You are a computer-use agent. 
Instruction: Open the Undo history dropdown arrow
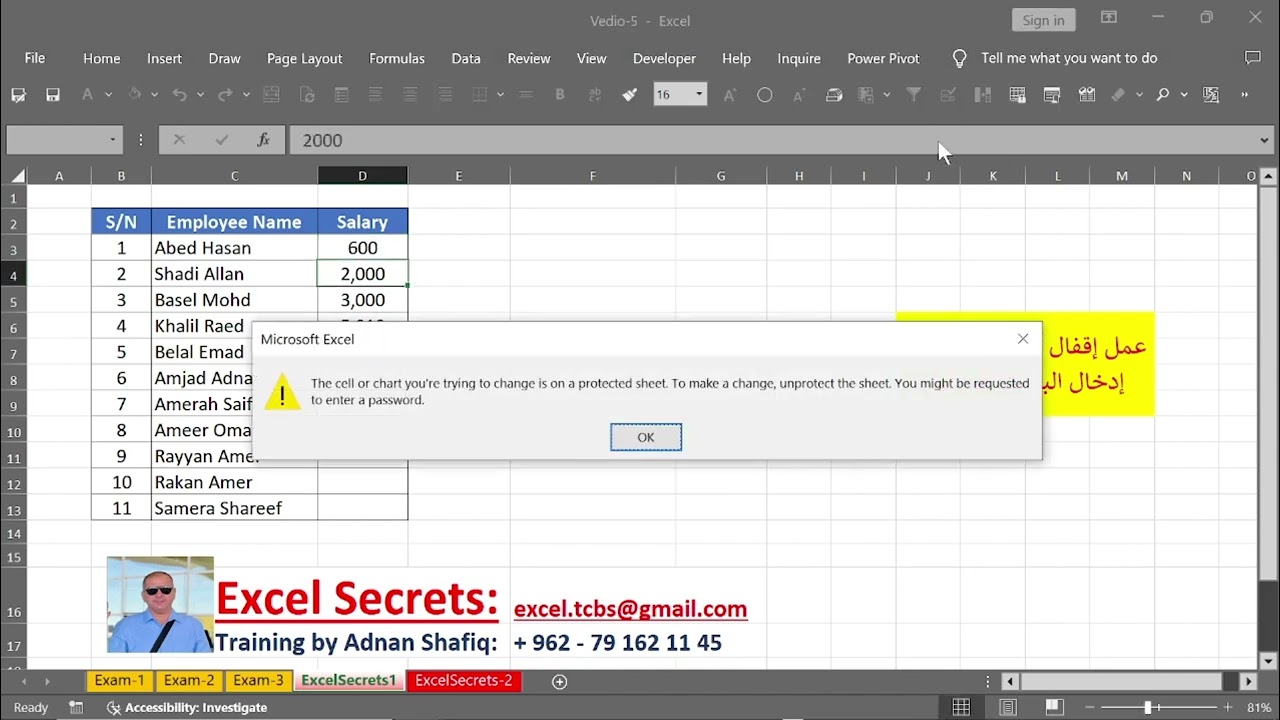click(200, 95)
